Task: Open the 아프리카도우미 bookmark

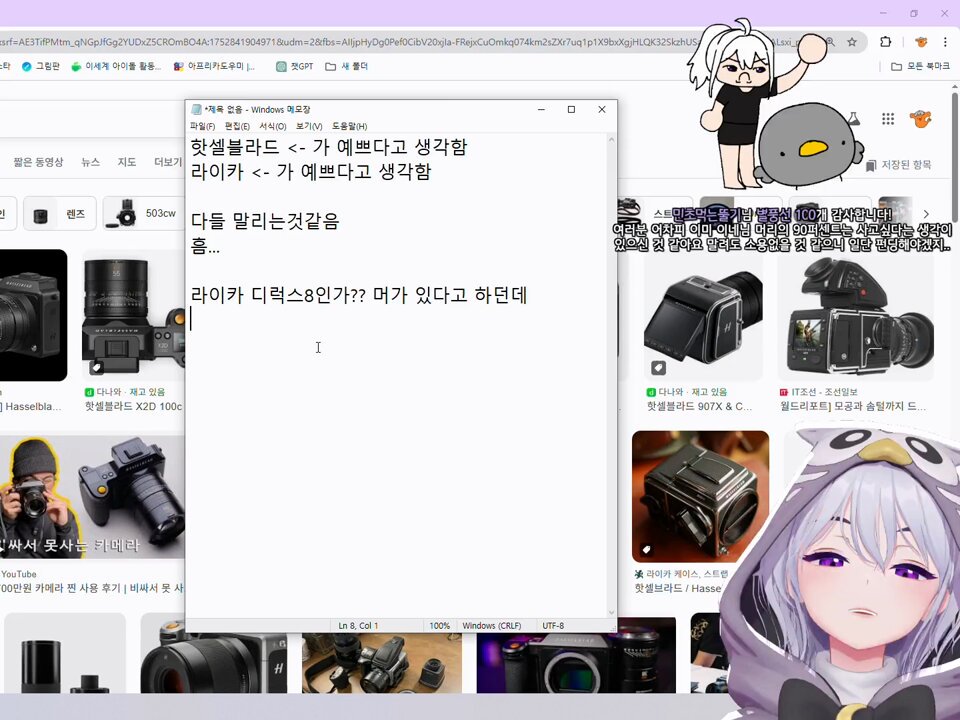Action: click(214, 66)
